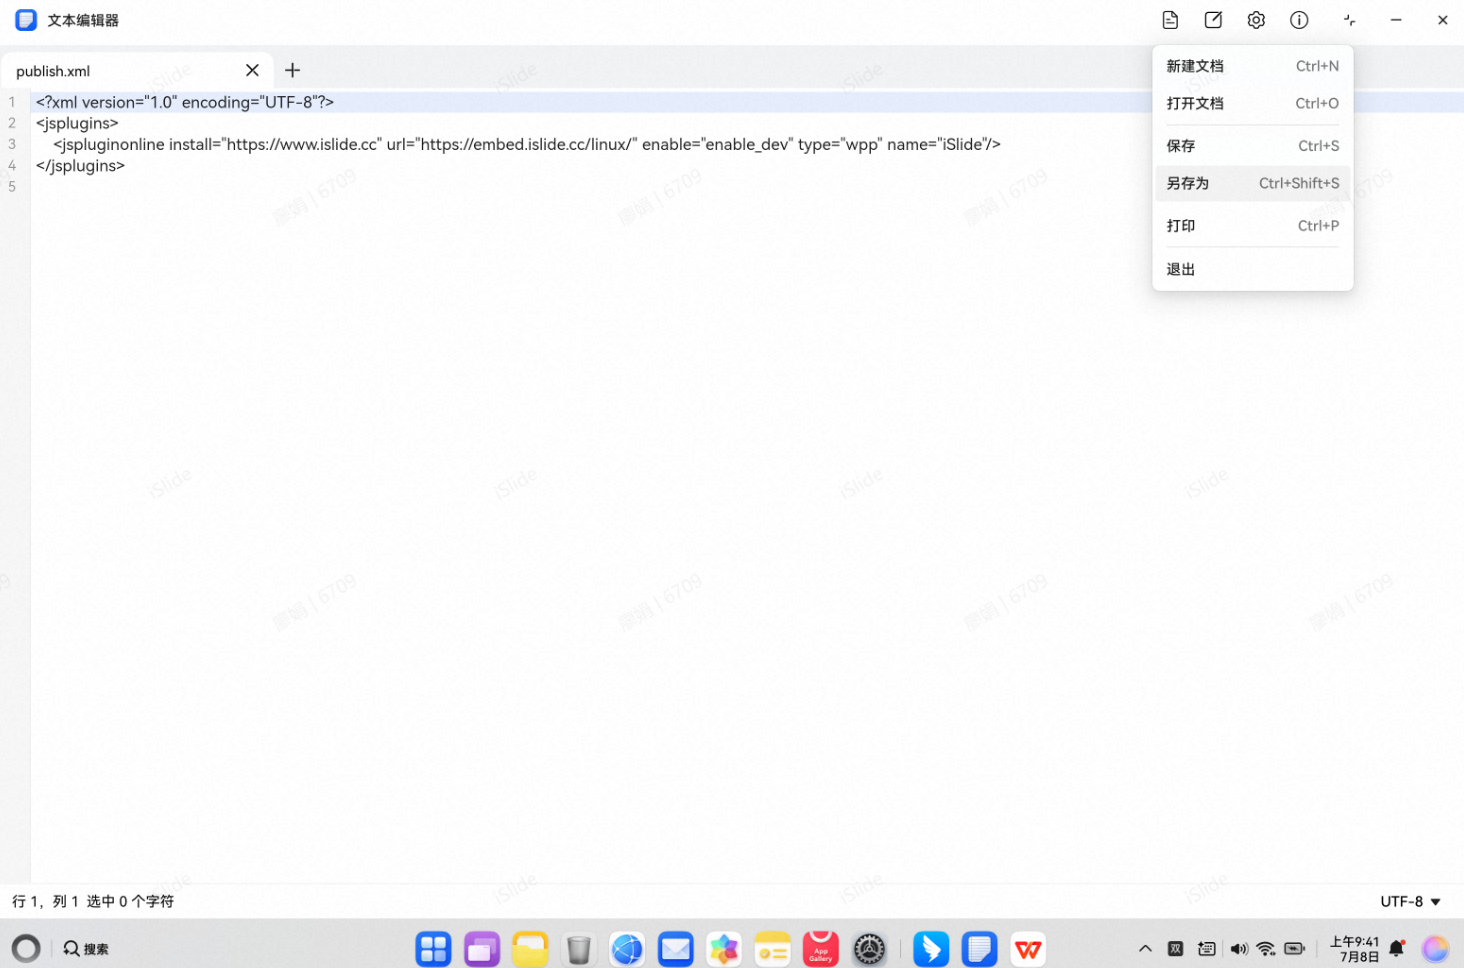The height and width of the screenshot is (968, 1464).
Task: Click the restore-down window size icon
Action: pyautogui.click(x=1349, y=20)
